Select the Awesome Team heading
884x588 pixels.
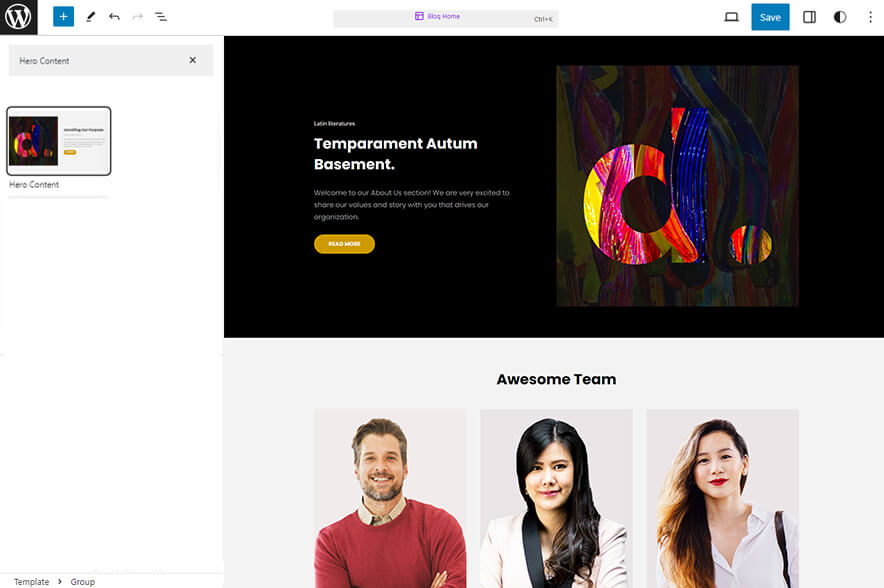point(556,379)
